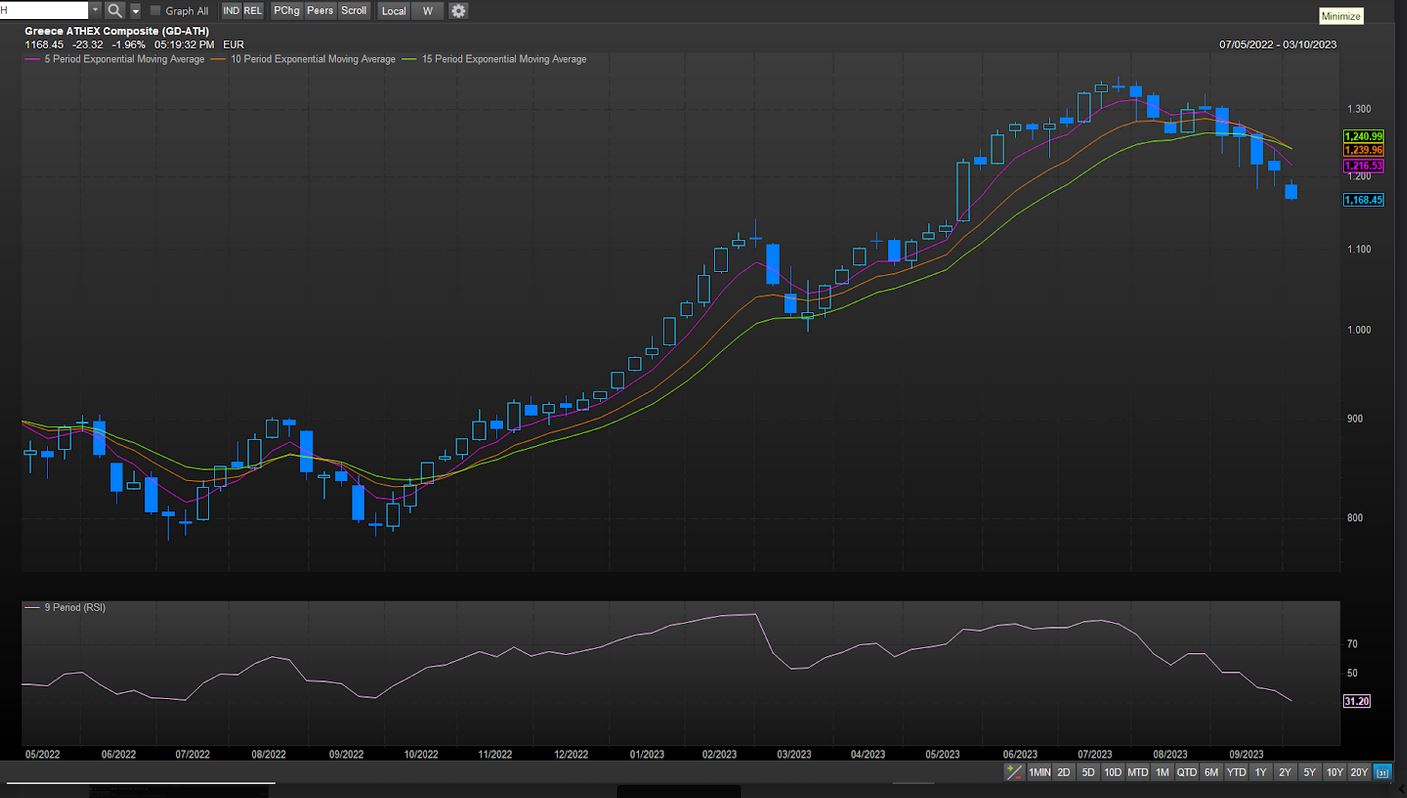The image size is (1407, 798).
Task: Open chart settings gear icon
Action: click(458, 11)
